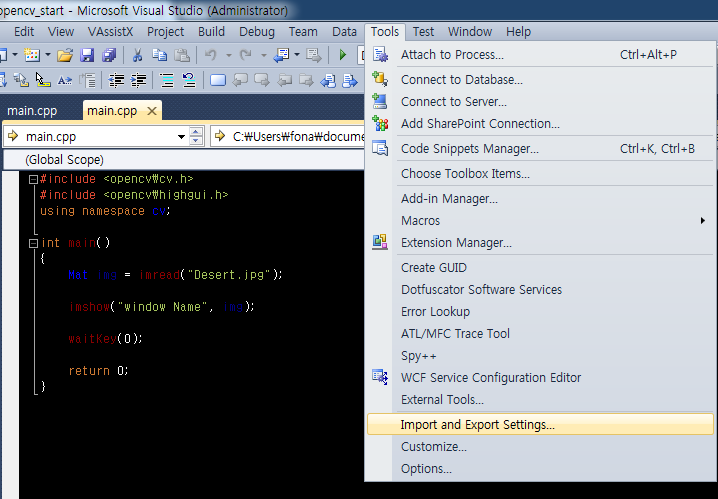Launch ATL/MFC Trace Tool
This screenshot has height=499, width=718.
click(540, 333)
